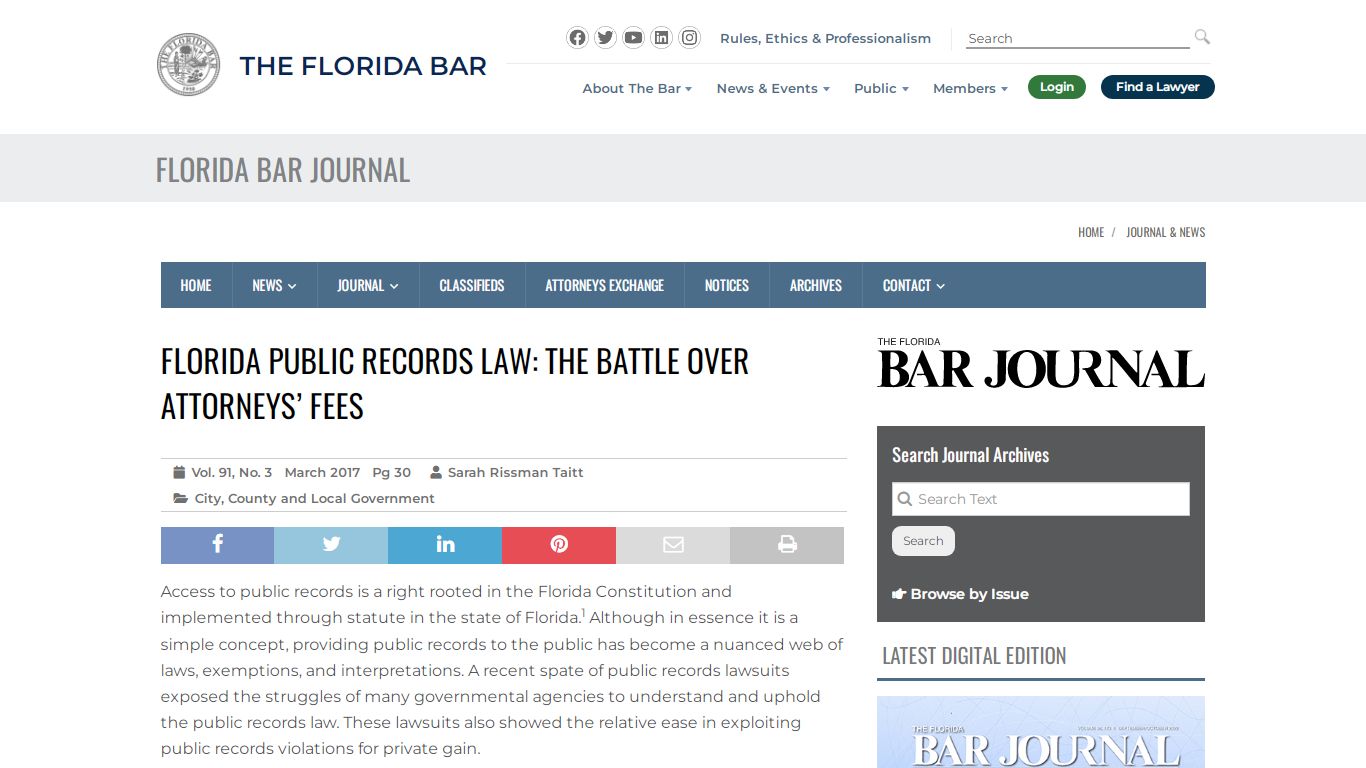
Task: Share the article on Twitter
Action: [331, 545]
